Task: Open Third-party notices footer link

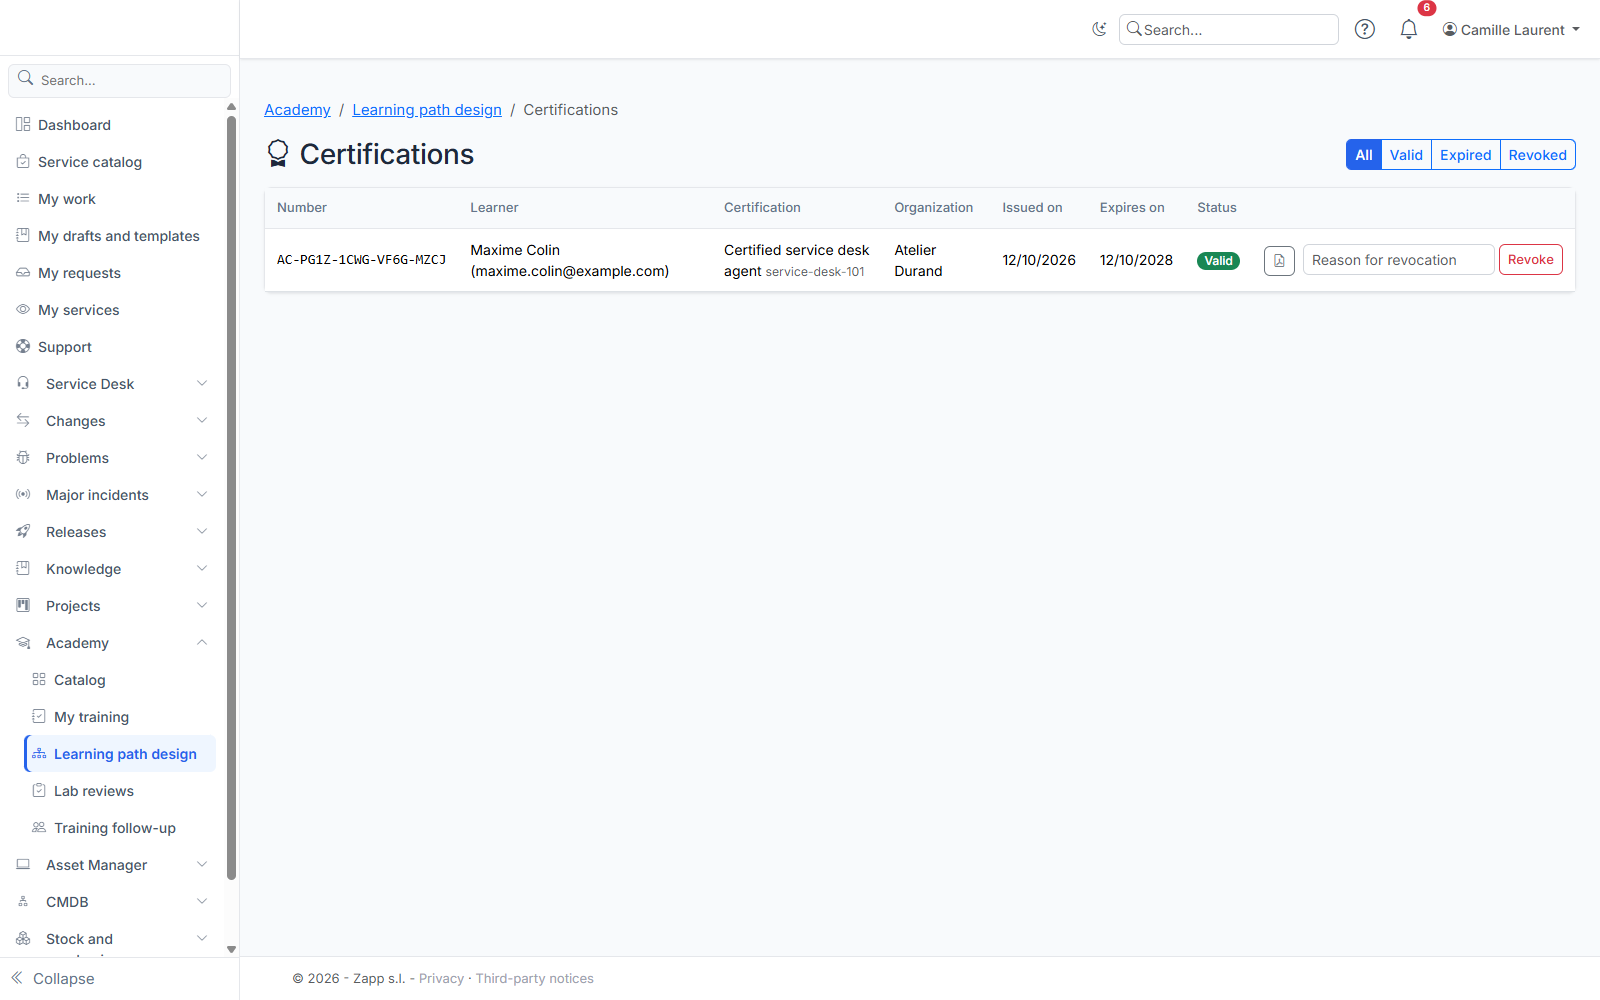Action: 535,978
